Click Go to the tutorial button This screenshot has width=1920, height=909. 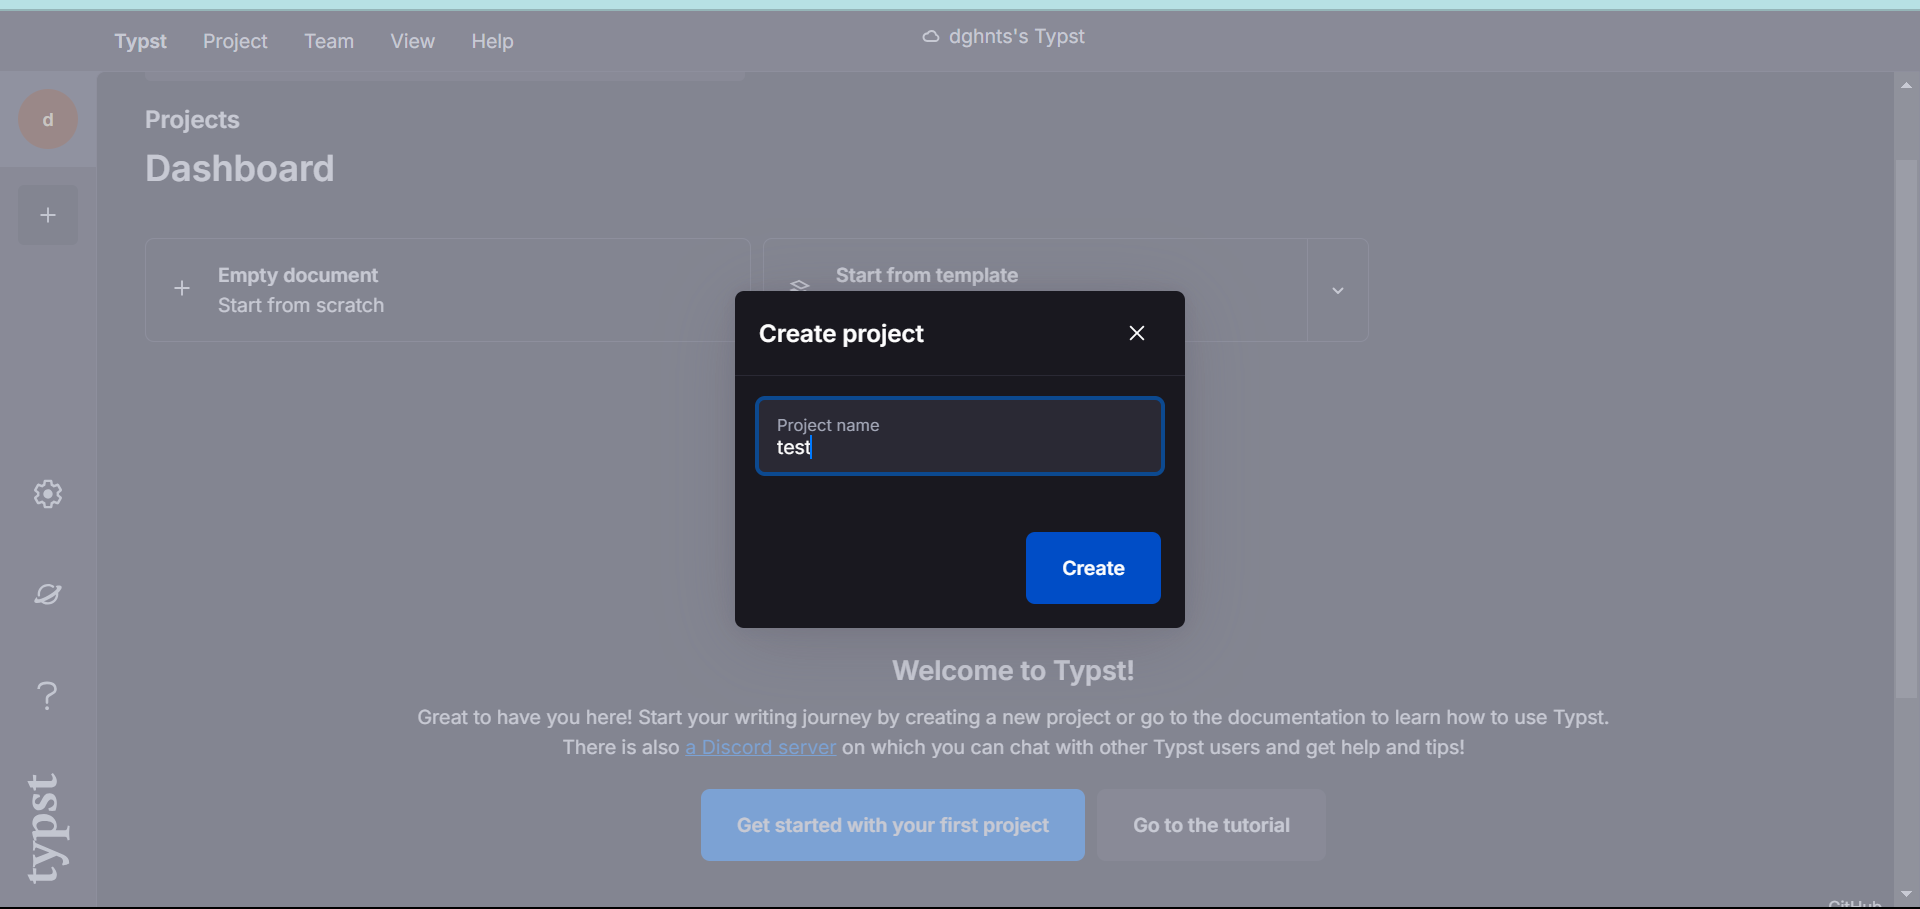[x=1211, y=825]
